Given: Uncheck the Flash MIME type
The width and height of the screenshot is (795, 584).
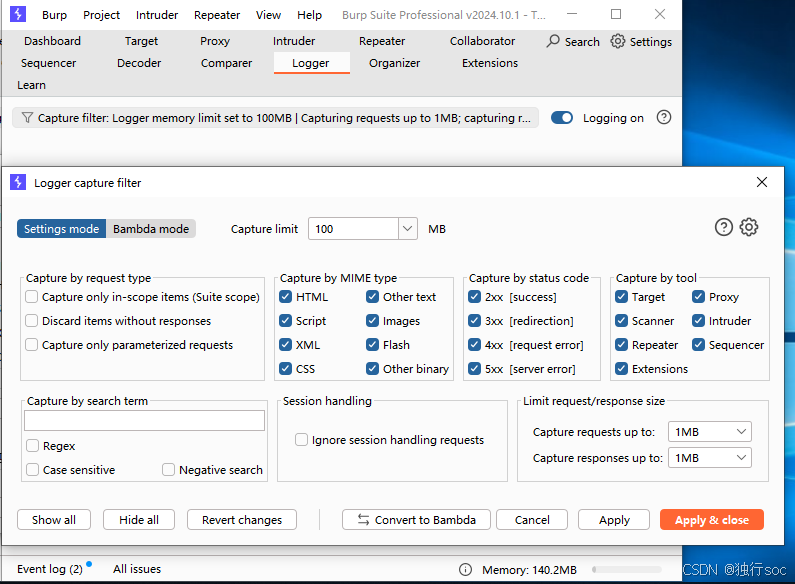Looking at the screenshot, I should coord(373,345).
